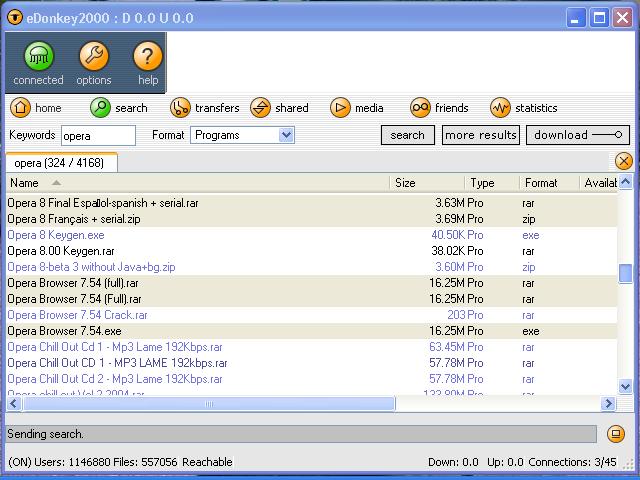Click the Users: 1146880 status text
Screen dimensions: 640x480
coord(72,462)
